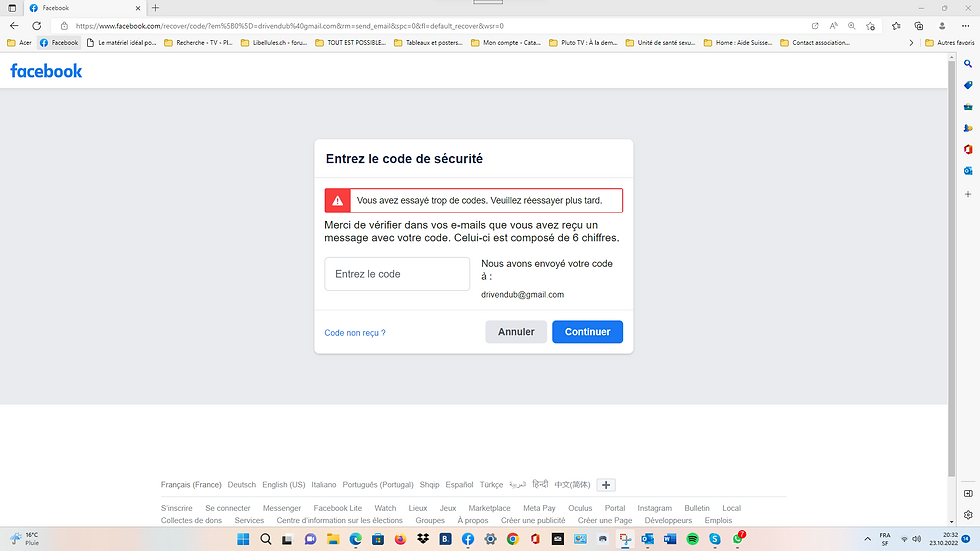This screenshot has width=980, height=551.
Task: Add a sidebar app with the plus icon
Action: (x=968, y=194)
